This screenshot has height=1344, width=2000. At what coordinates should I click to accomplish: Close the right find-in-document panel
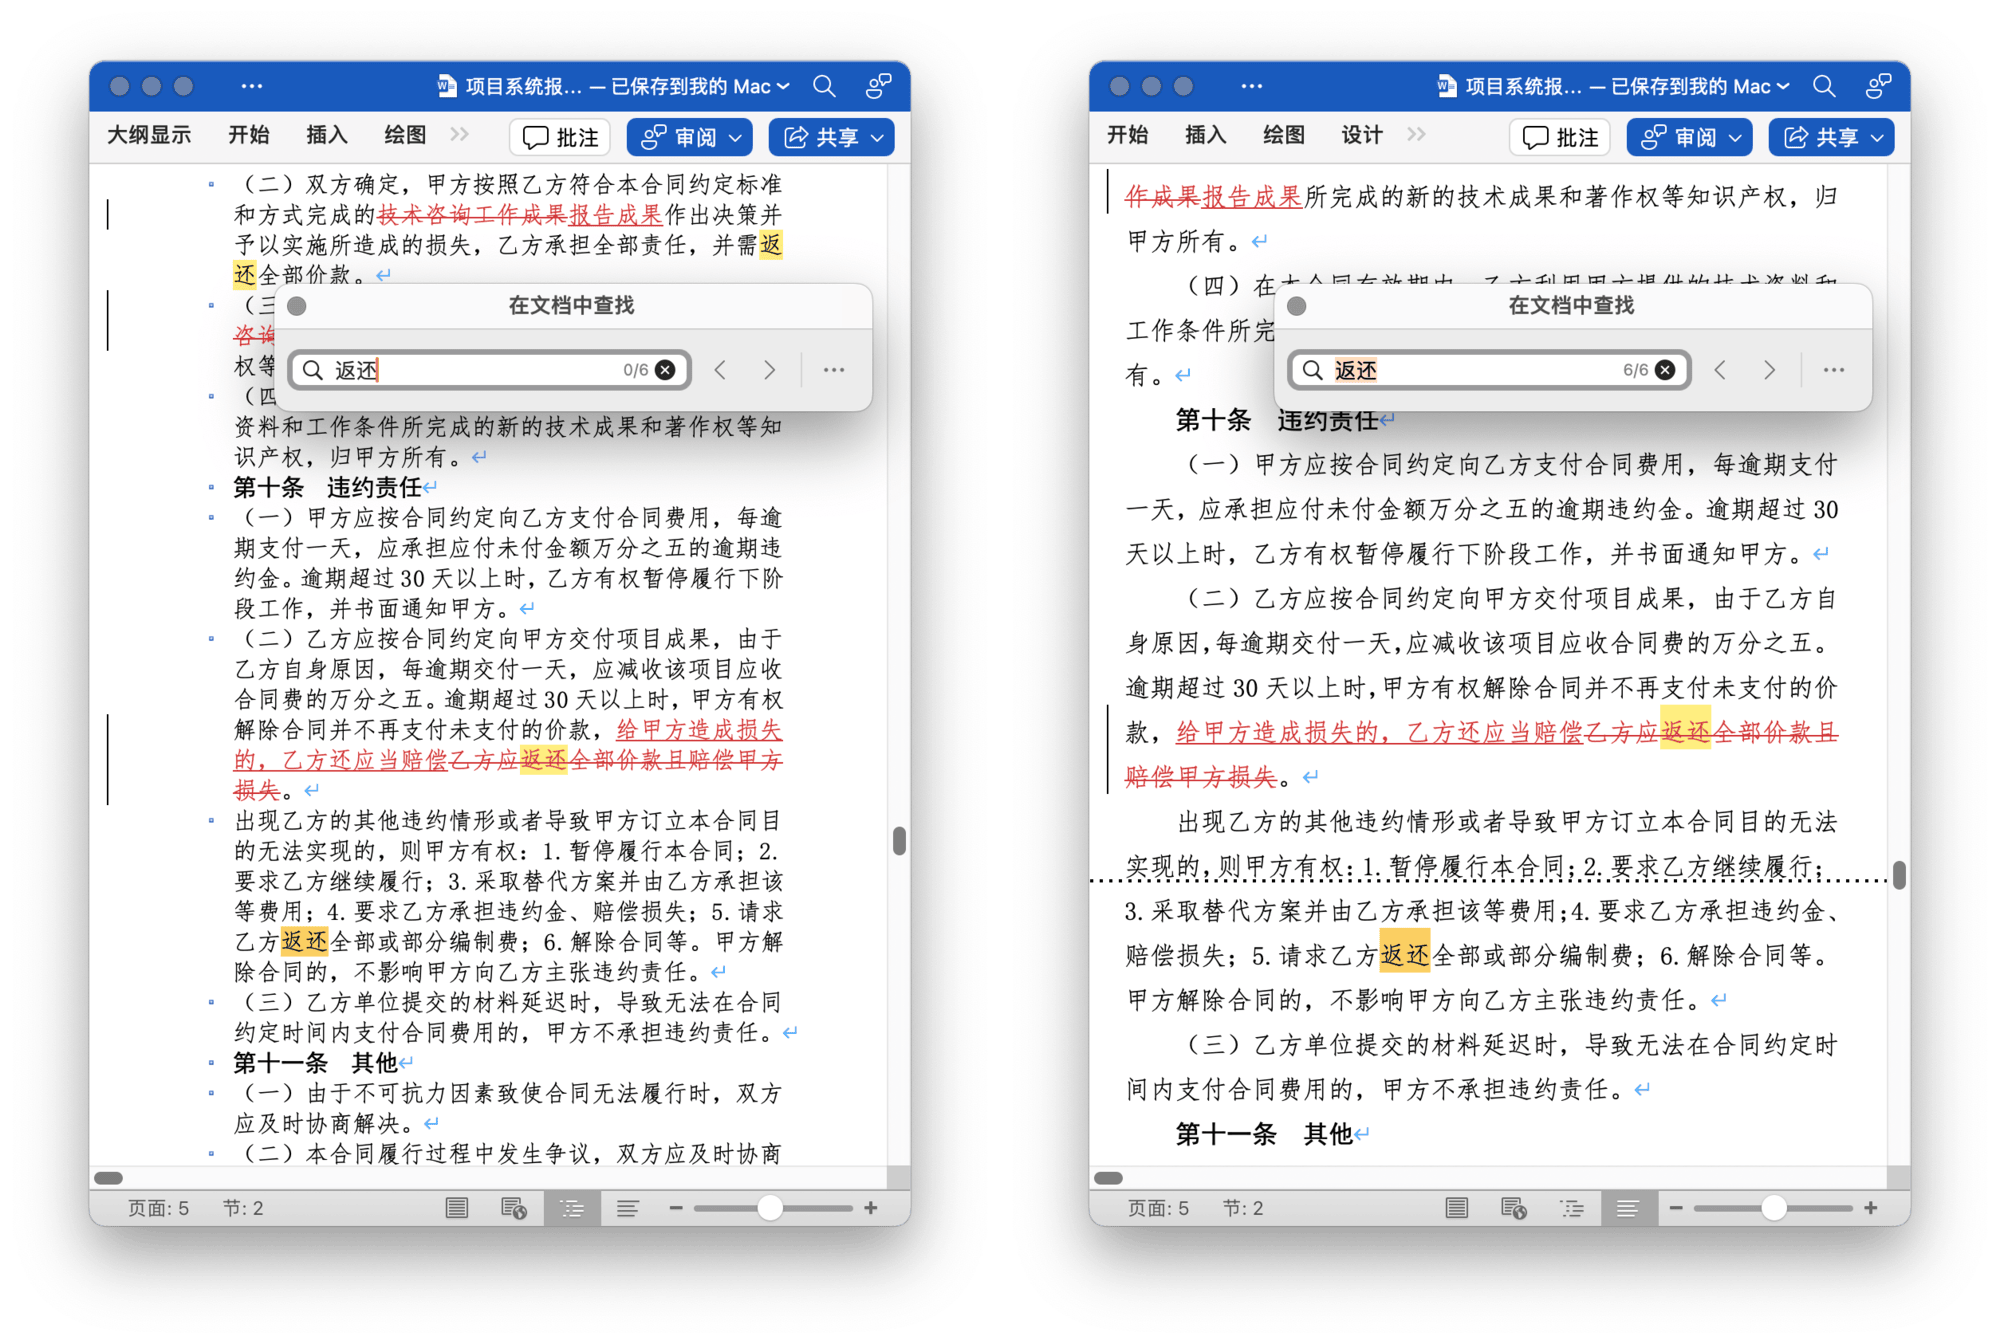pos(1297,306)
